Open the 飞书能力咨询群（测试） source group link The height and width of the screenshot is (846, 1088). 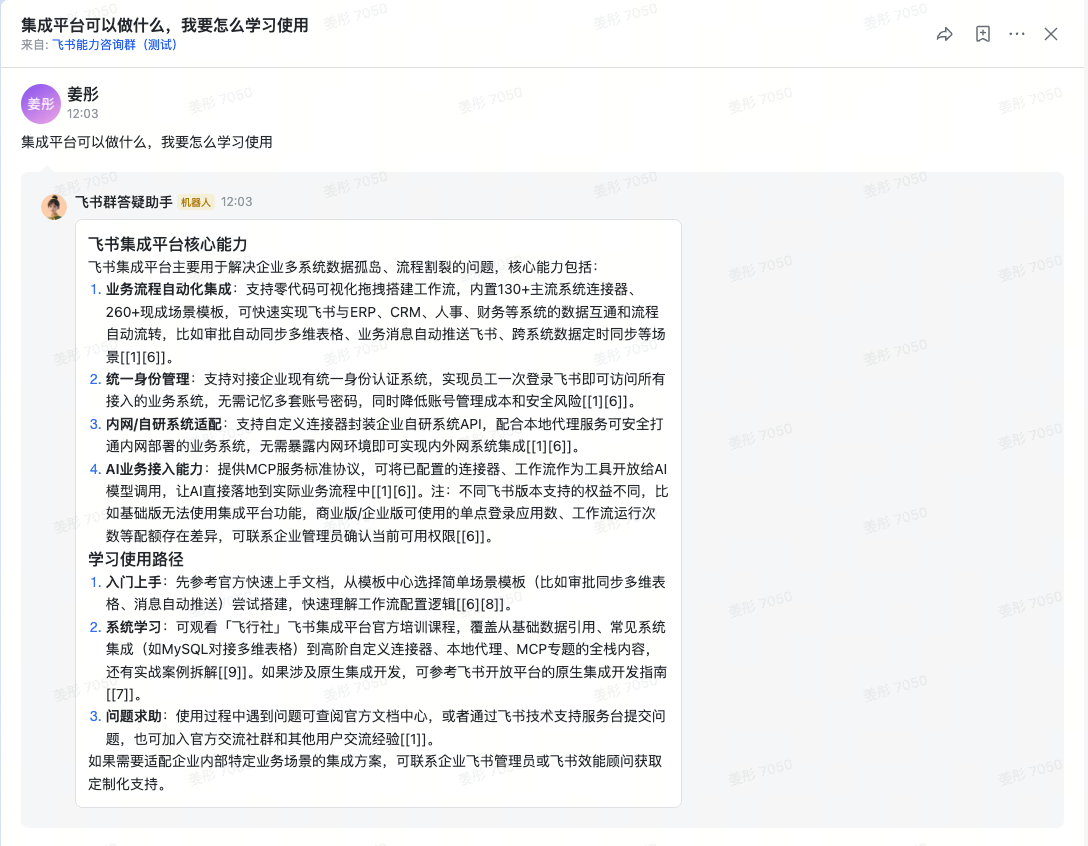pyautogui.click(x=114, y=45)
